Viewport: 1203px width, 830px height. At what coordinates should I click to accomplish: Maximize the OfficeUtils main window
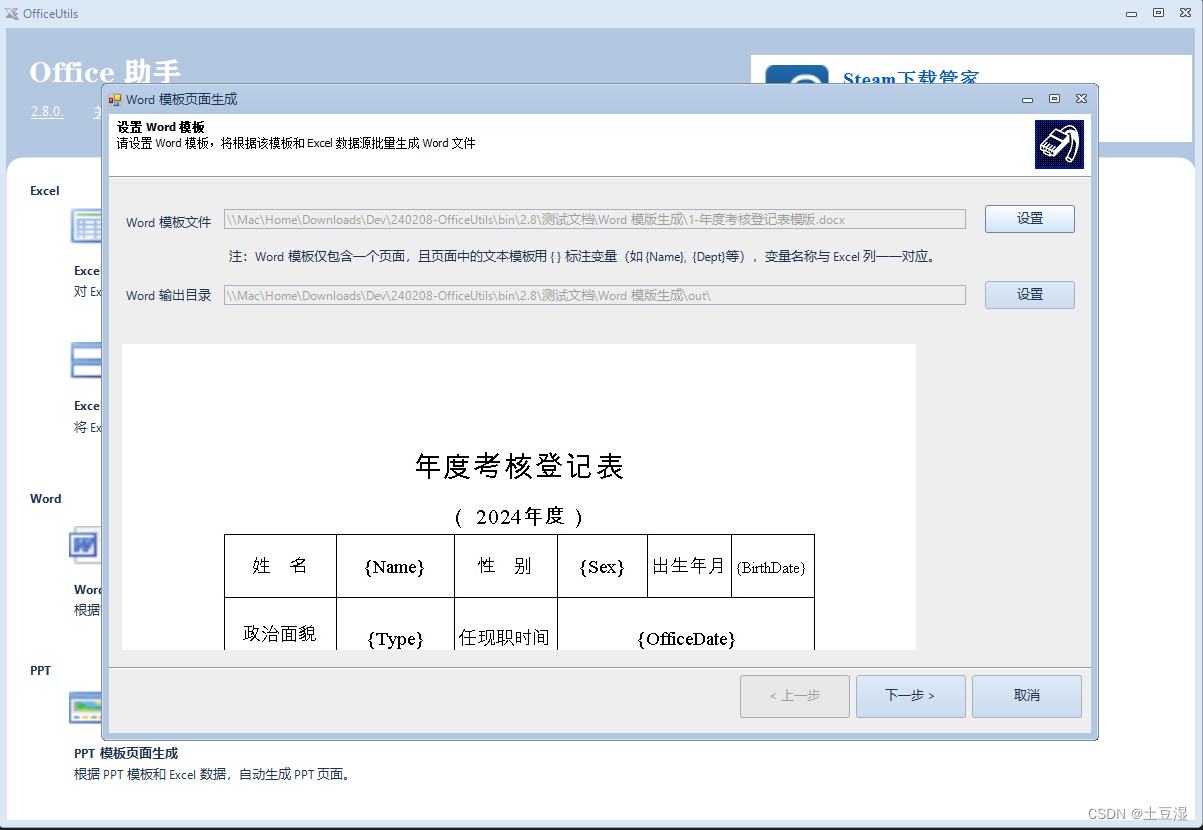click(x=1158, y=13)
